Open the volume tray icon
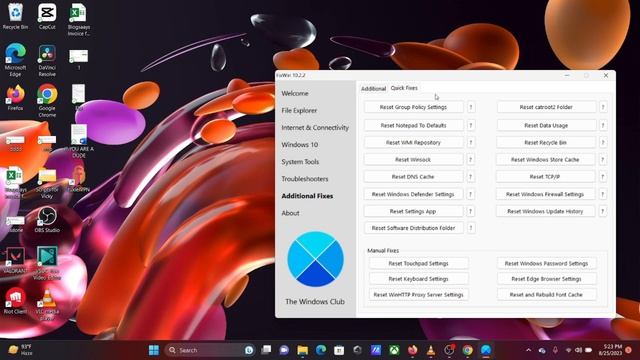The width and height of the screenshot is (640, 360). click(x=578, y=350)
